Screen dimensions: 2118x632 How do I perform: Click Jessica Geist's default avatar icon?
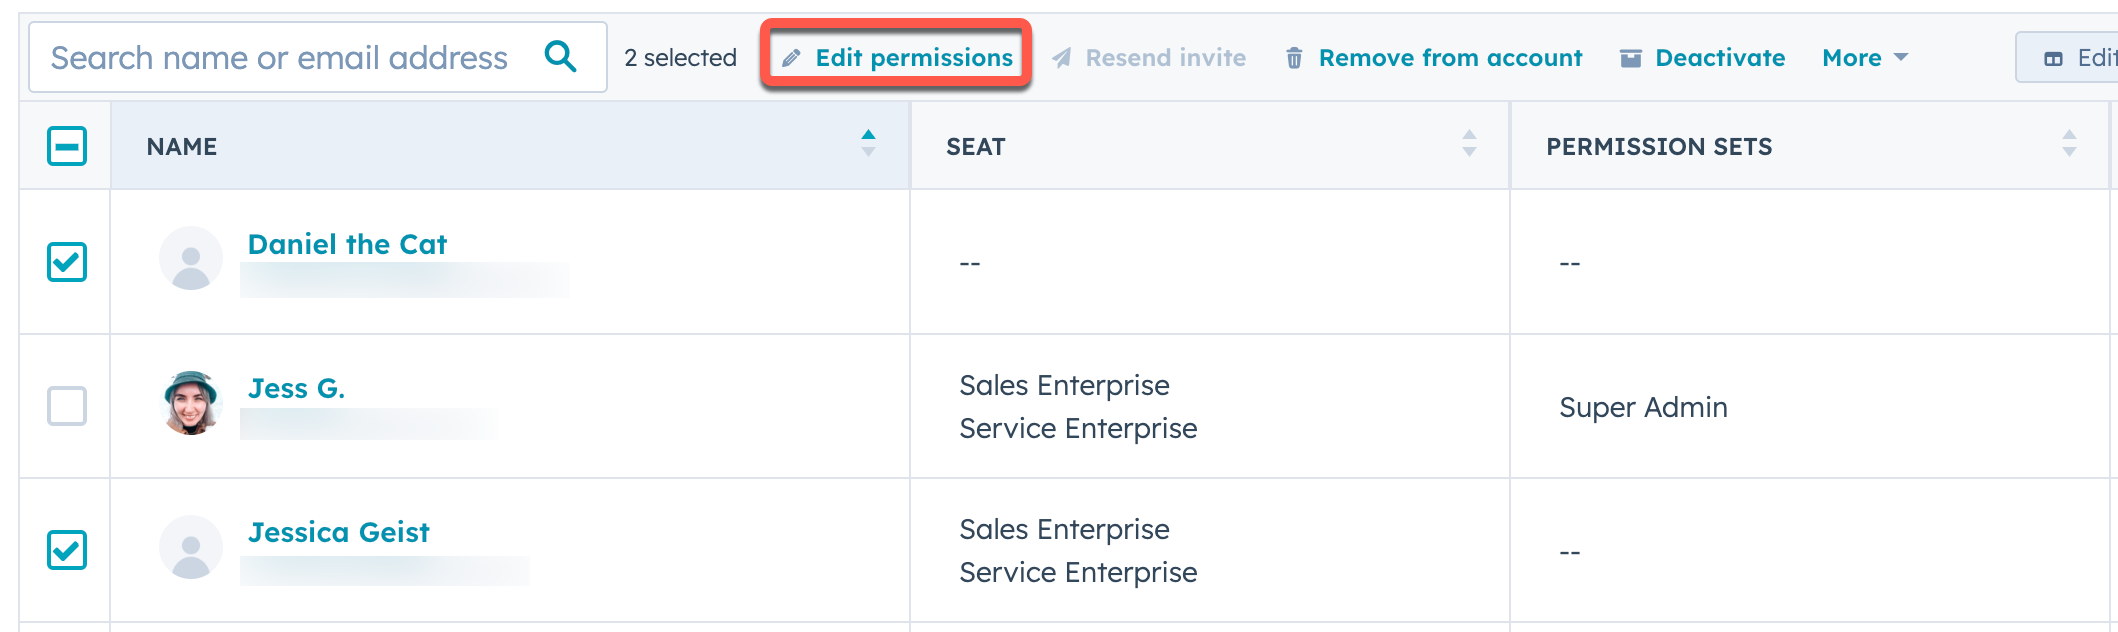tap(191, 547)
